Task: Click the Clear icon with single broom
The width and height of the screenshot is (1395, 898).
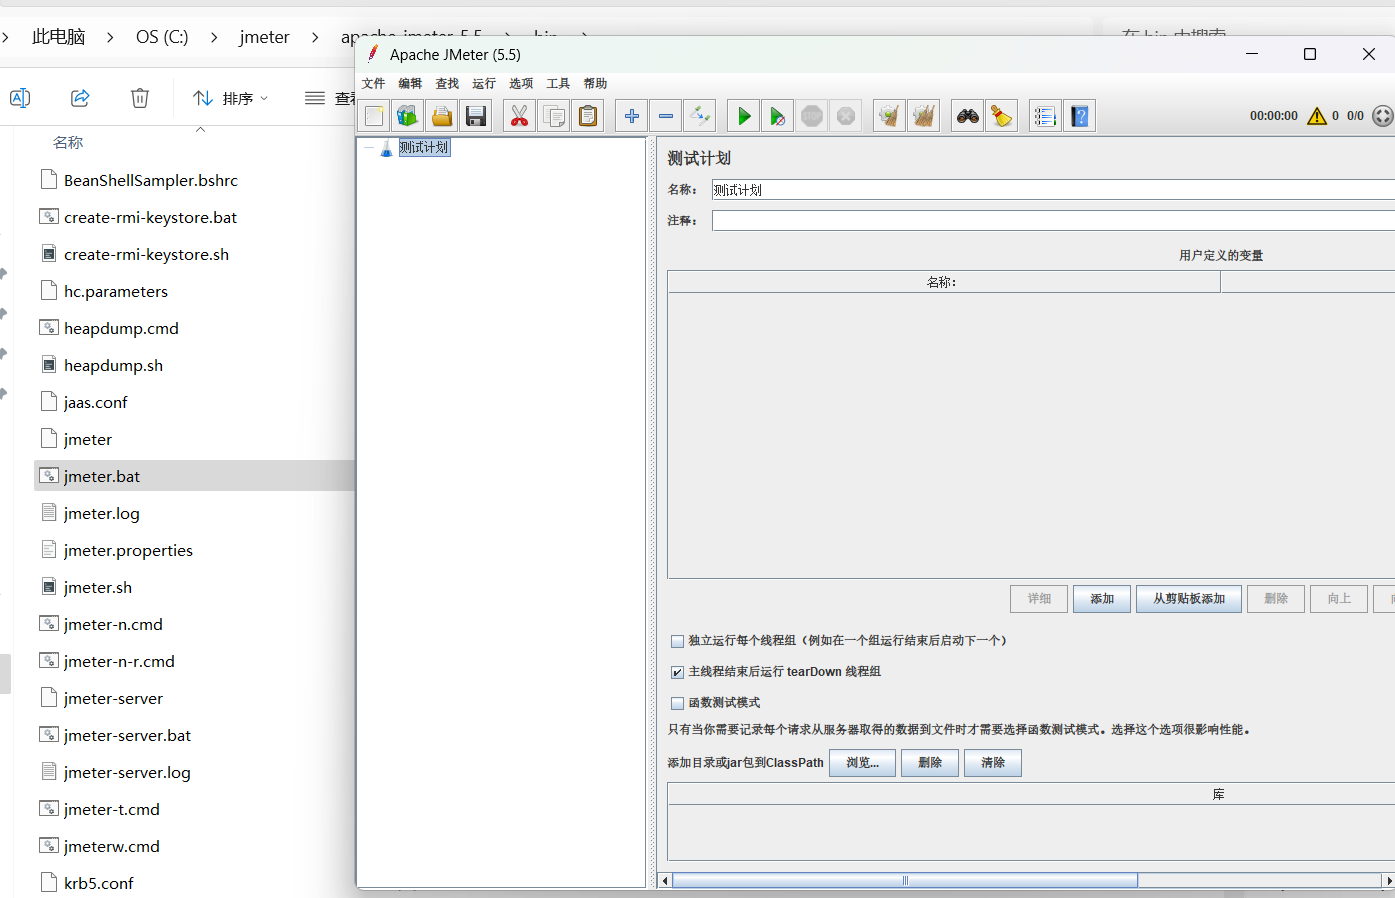Action: point(889,116)
